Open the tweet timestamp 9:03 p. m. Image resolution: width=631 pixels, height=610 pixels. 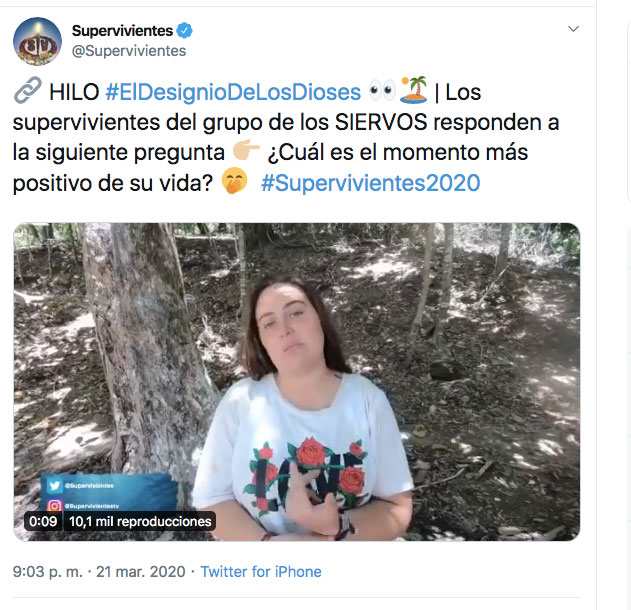coord(47,572)
